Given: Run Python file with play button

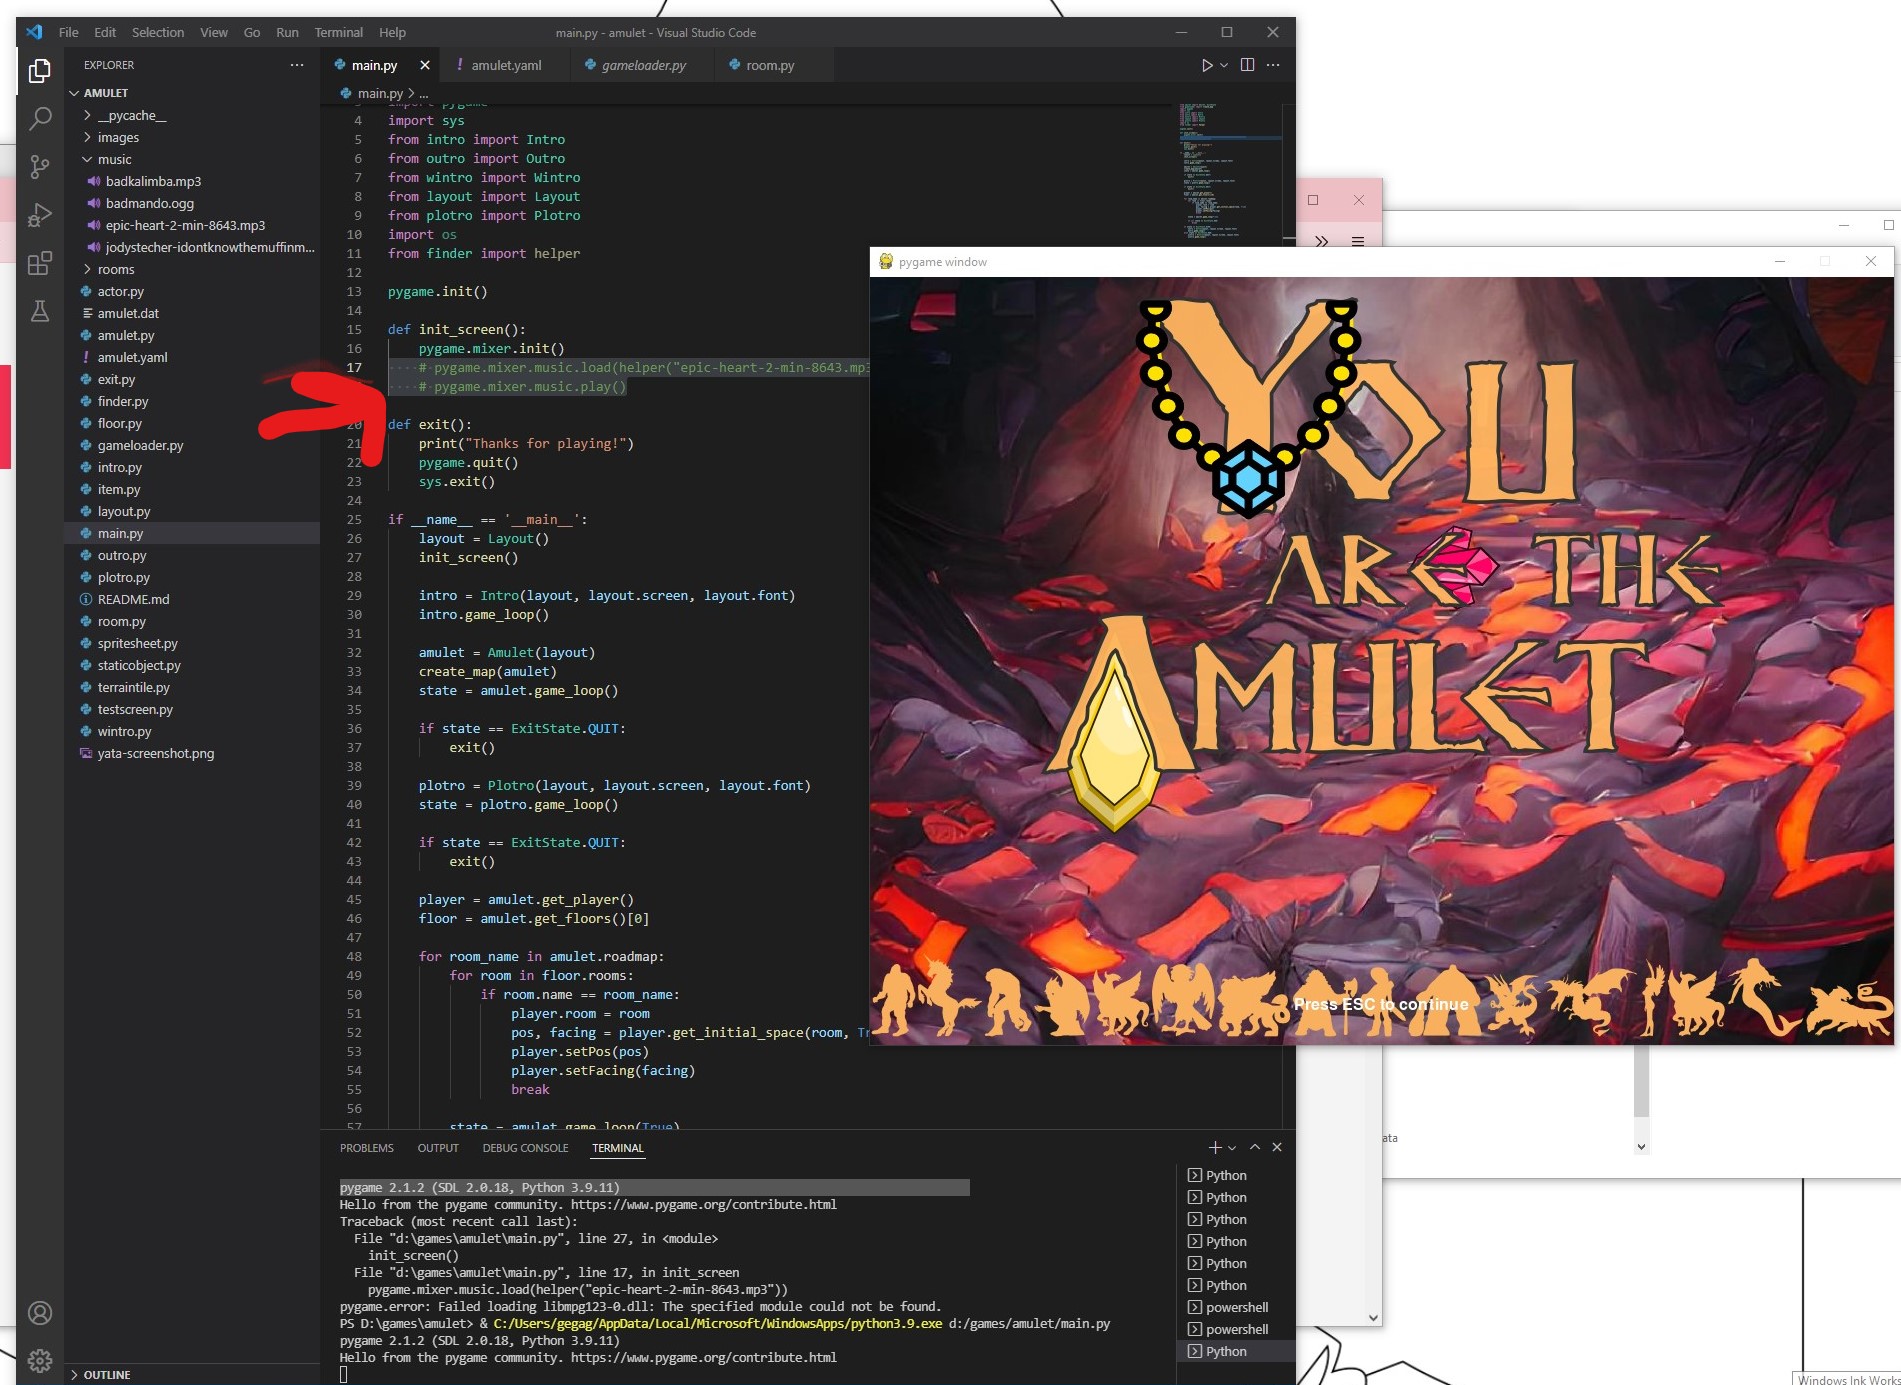Looking at the screenshot, I should pyautogui.click(x=1207, y=65).
